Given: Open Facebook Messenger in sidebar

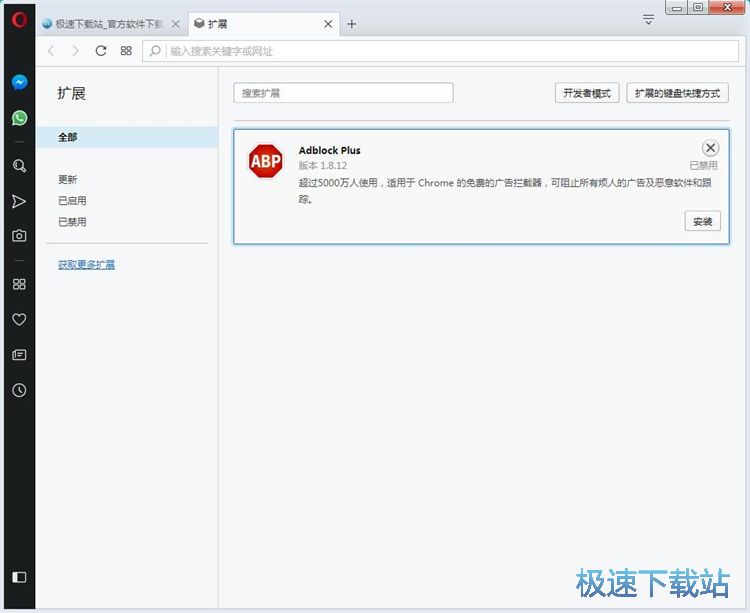Looking at the screenshot, I should 19,82.
